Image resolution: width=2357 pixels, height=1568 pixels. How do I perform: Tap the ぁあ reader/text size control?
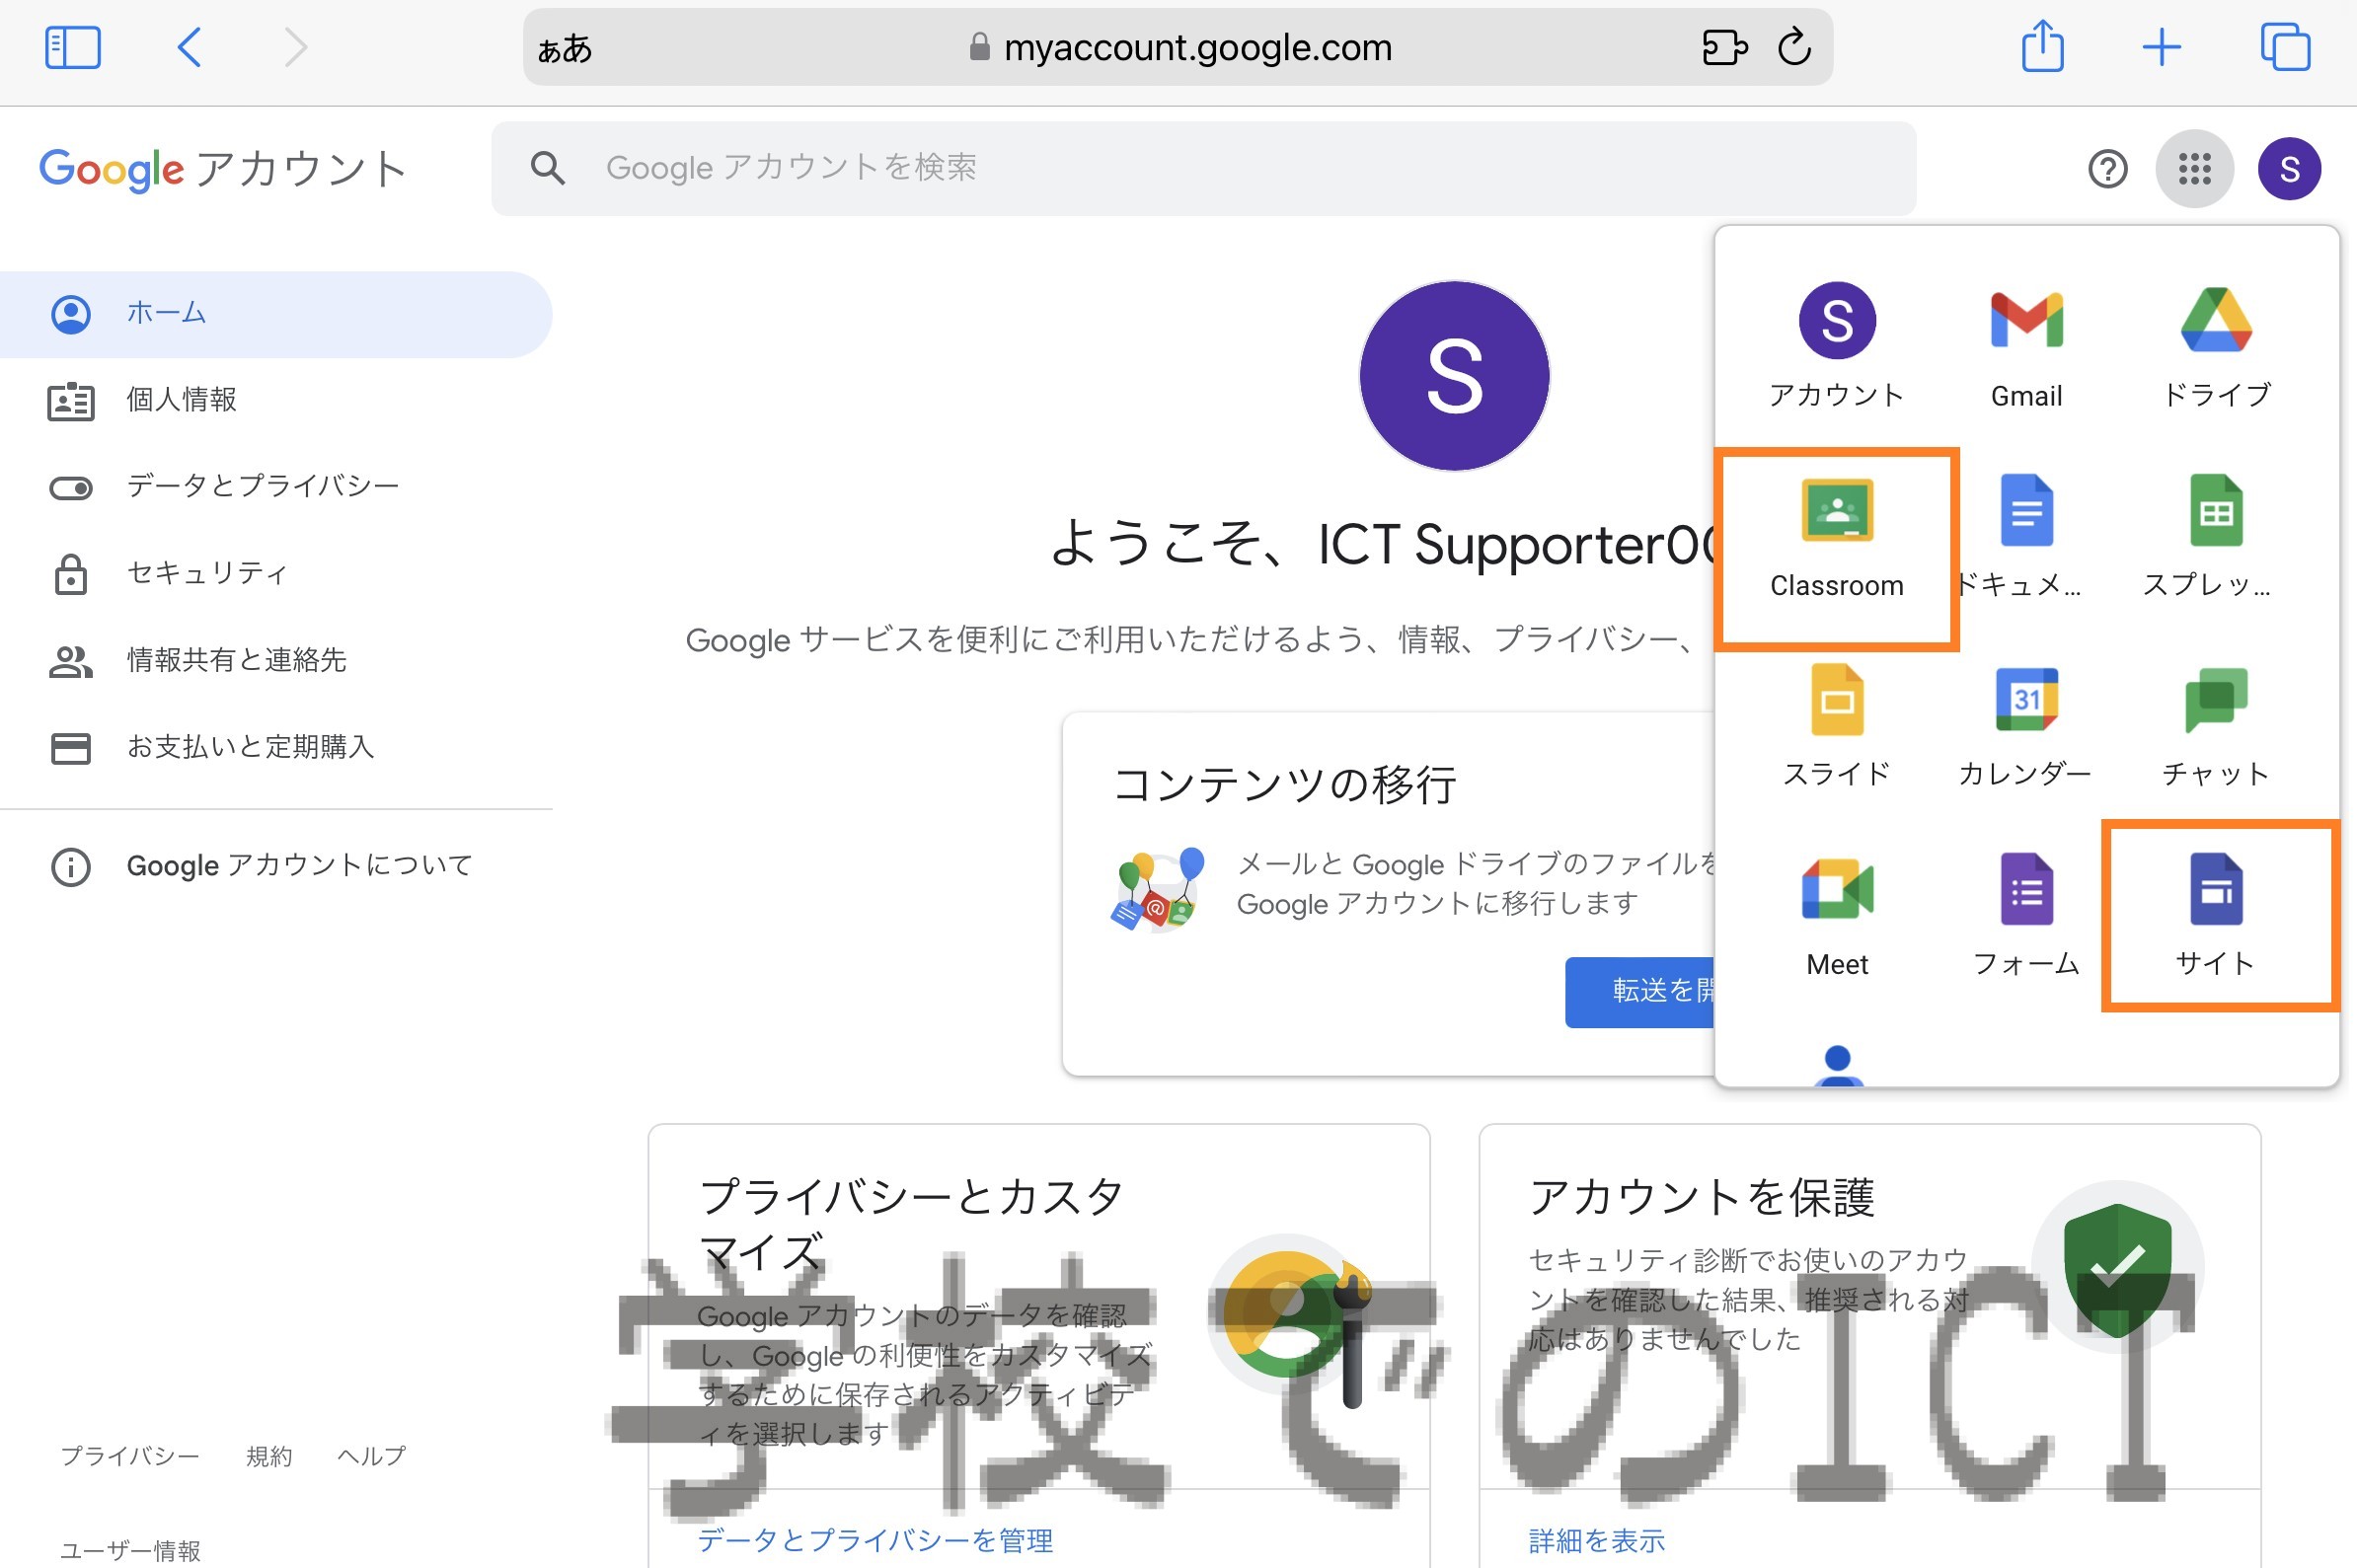565,47
